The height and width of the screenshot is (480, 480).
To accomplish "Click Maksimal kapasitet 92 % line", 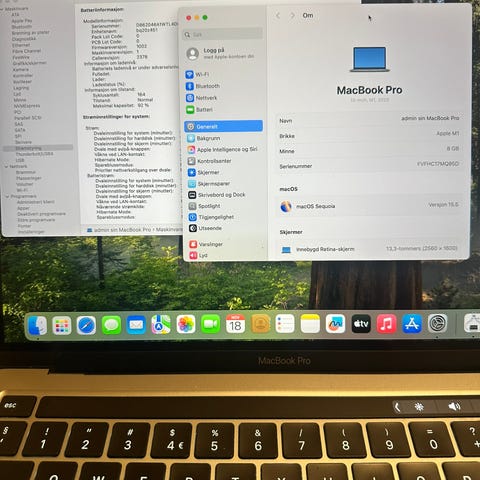I will 121,105.
